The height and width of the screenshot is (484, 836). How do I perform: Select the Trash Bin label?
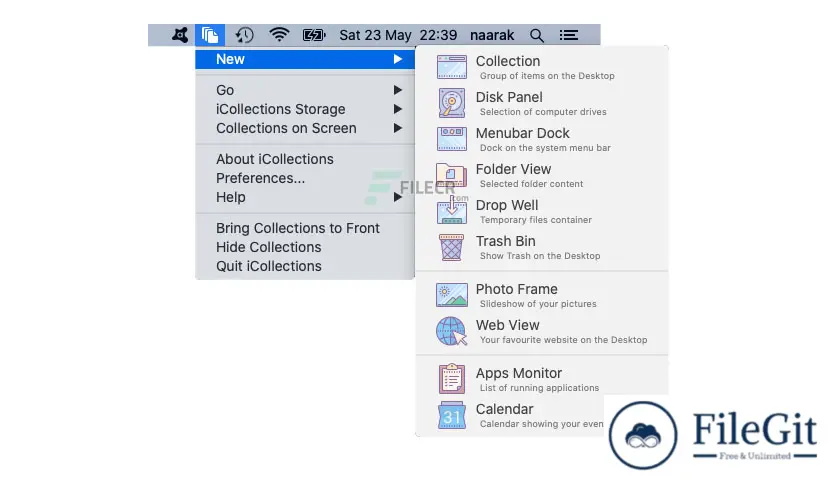point(505,241)
